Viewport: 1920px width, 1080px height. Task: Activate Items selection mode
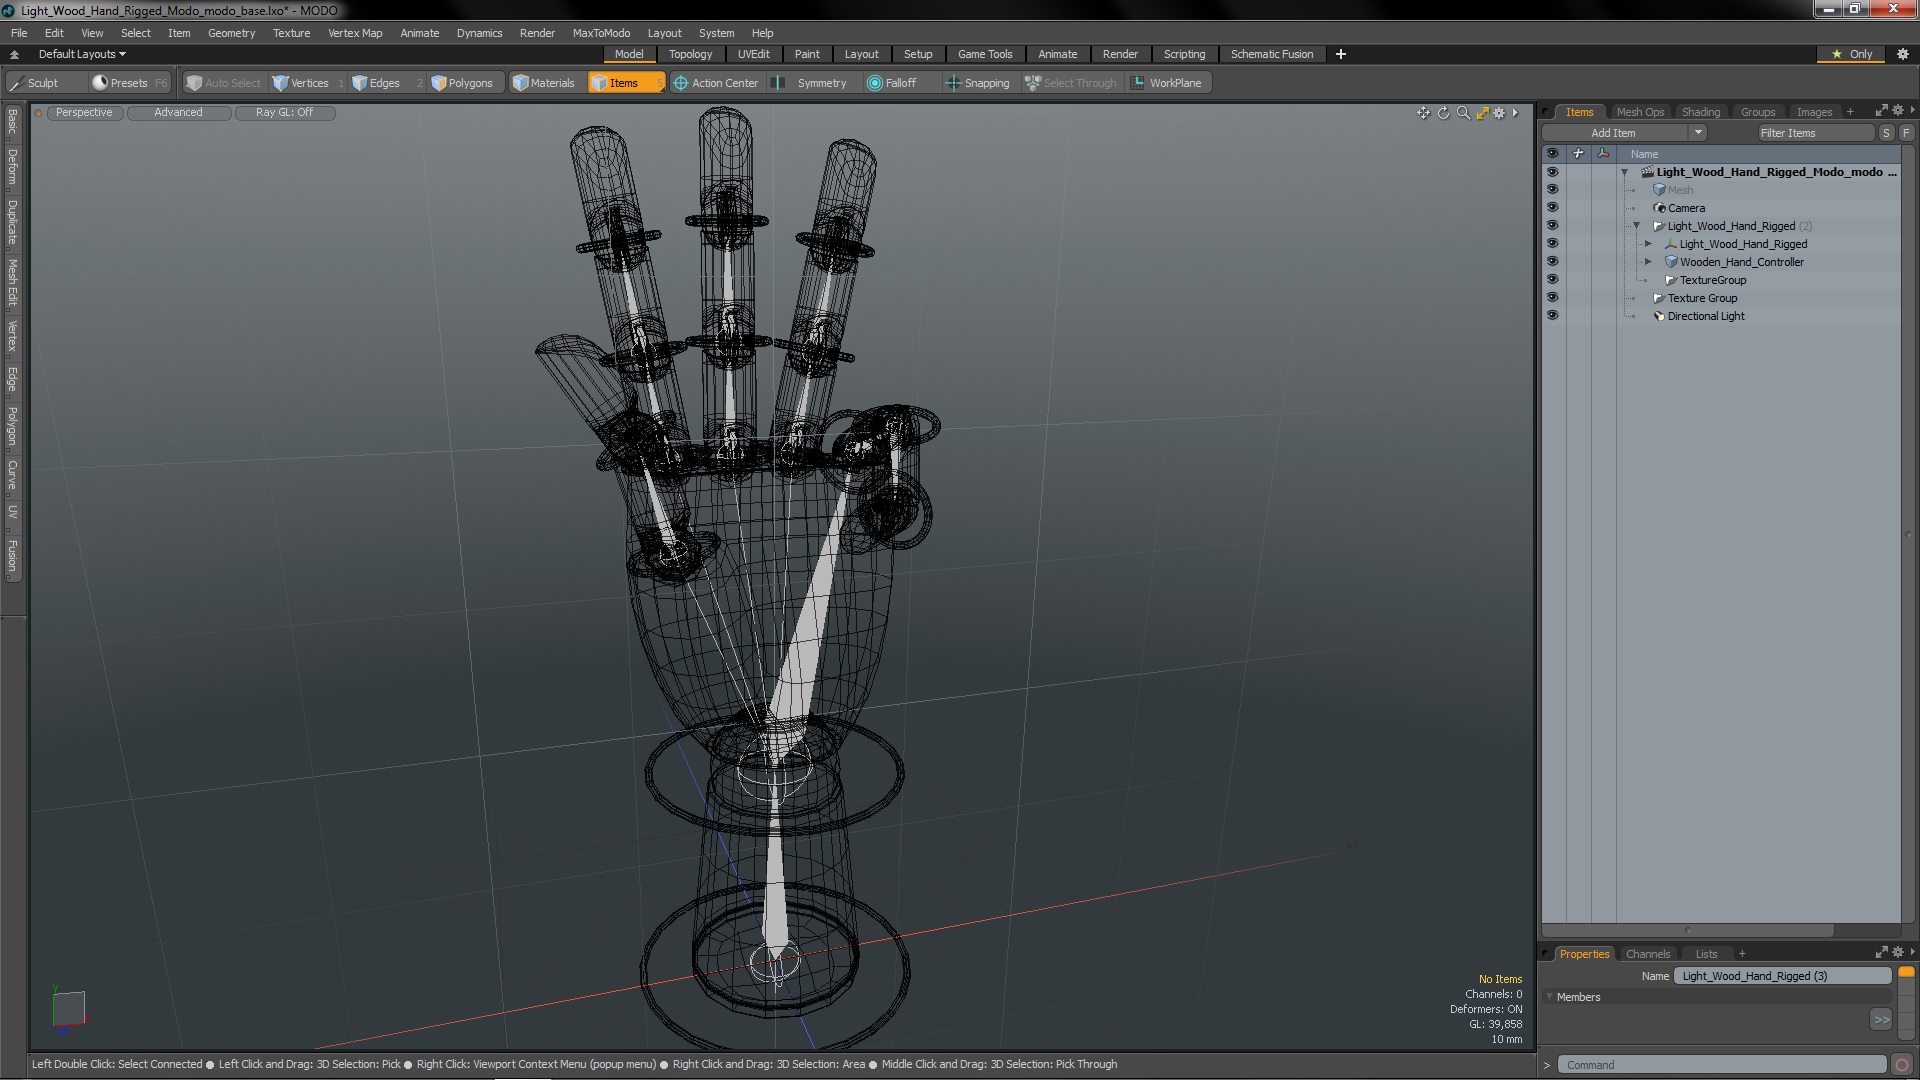(x=625, y=83)
